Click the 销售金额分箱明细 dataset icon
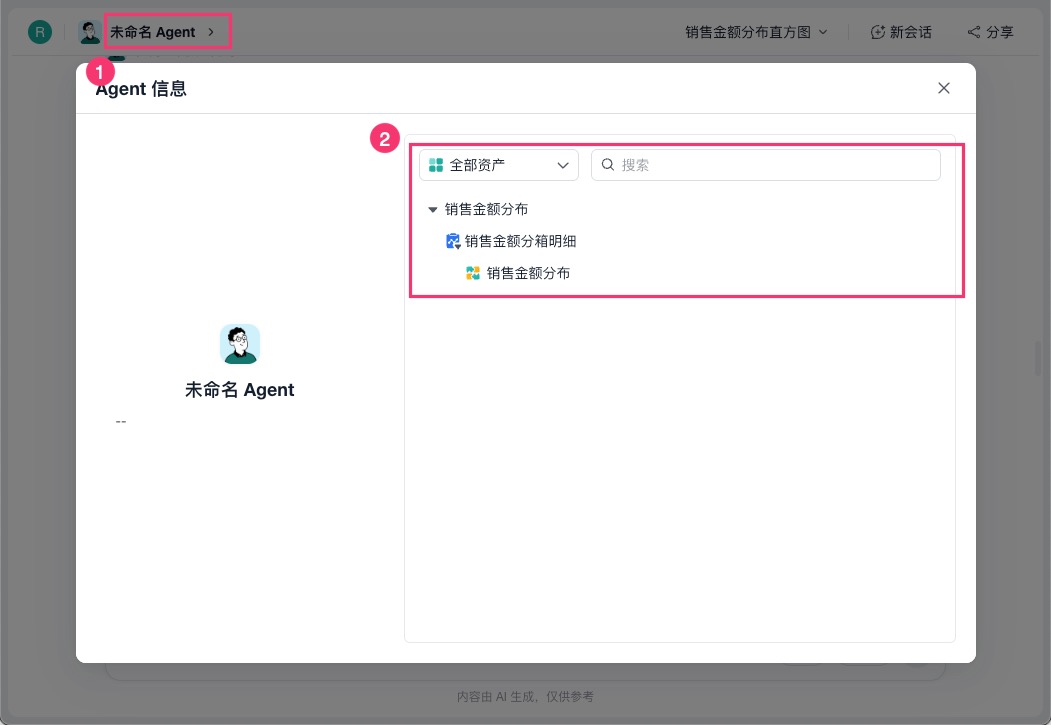The image size is (1051, 725). (453, 241)
